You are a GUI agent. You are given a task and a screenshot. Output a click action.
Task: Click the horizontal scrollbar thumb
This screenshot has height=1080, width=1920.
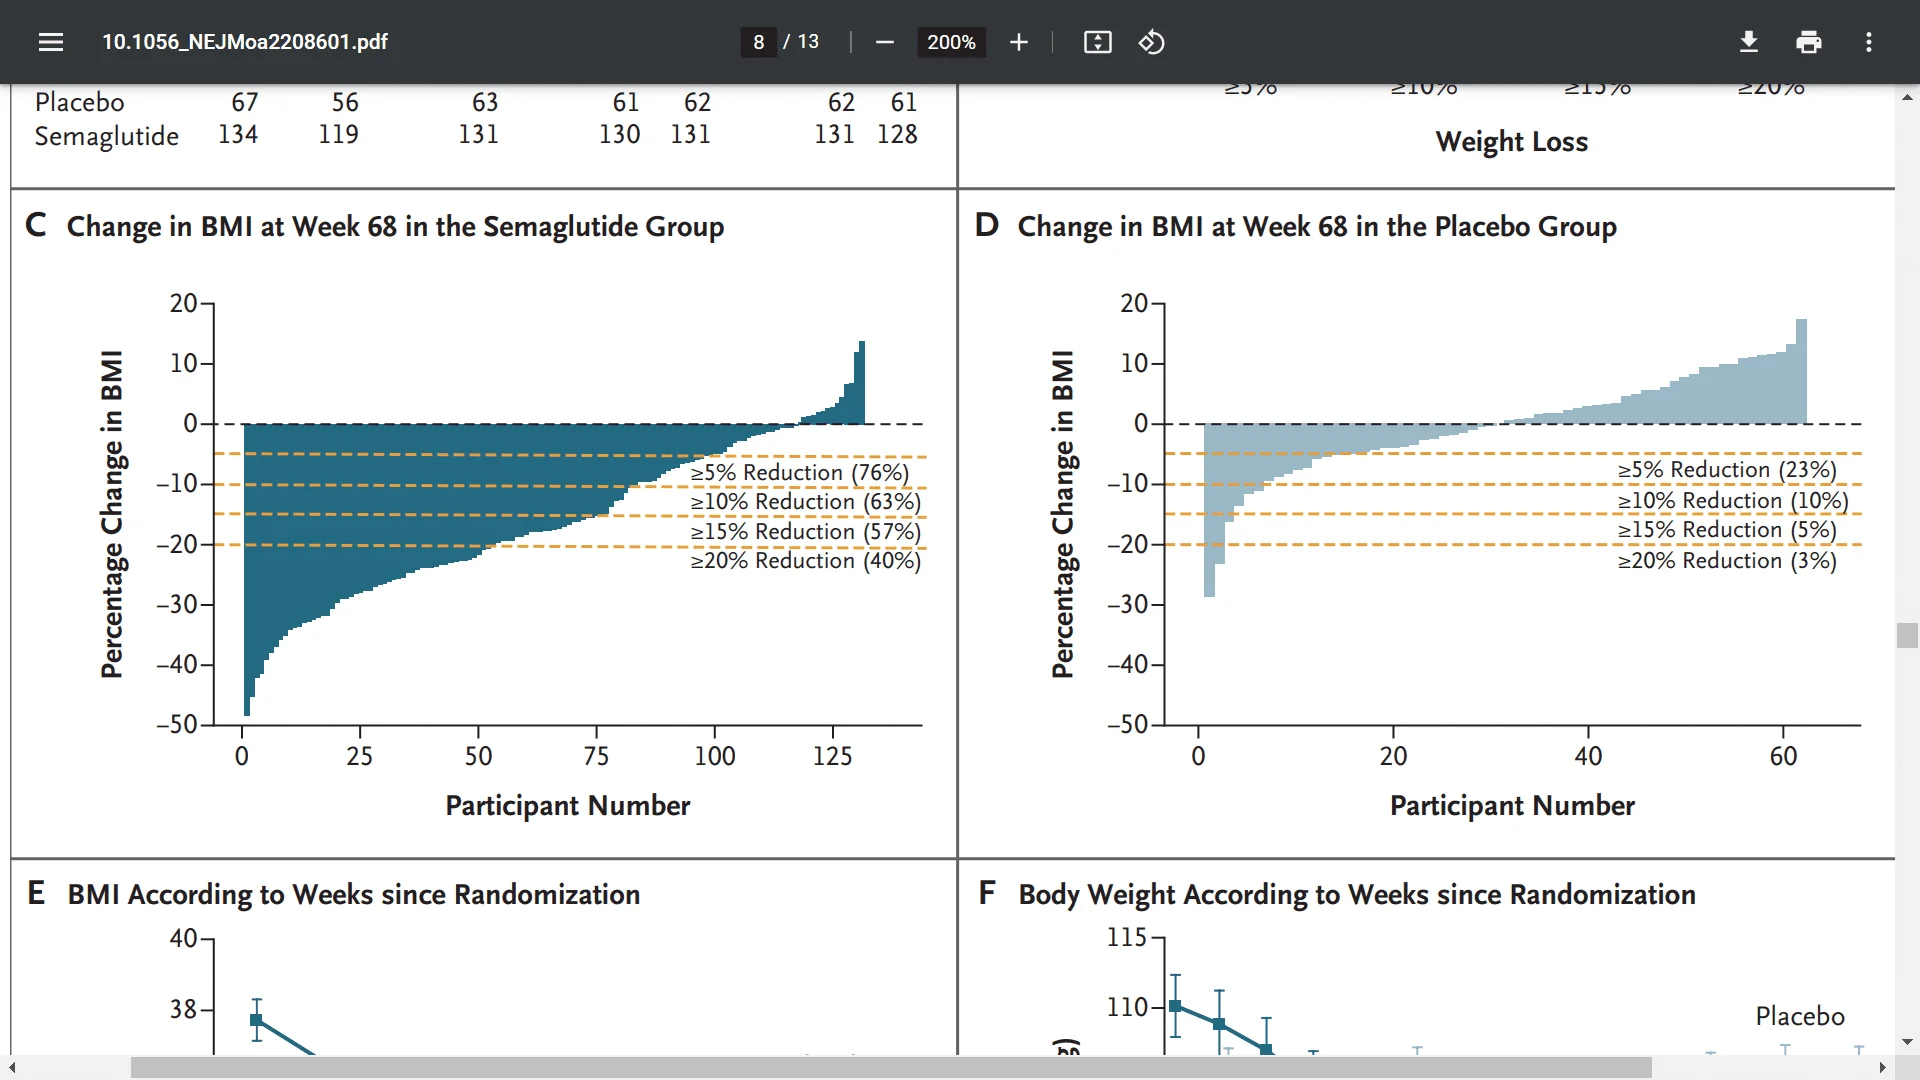(890, 1068)
